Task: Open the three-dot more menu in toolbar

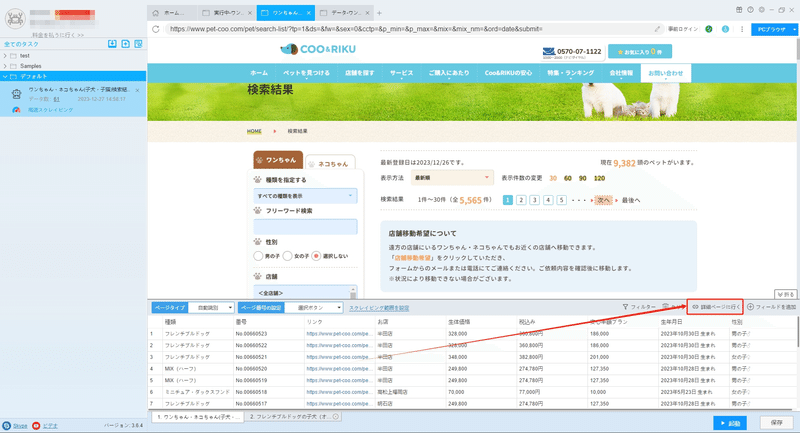Action: coord(742,29)
